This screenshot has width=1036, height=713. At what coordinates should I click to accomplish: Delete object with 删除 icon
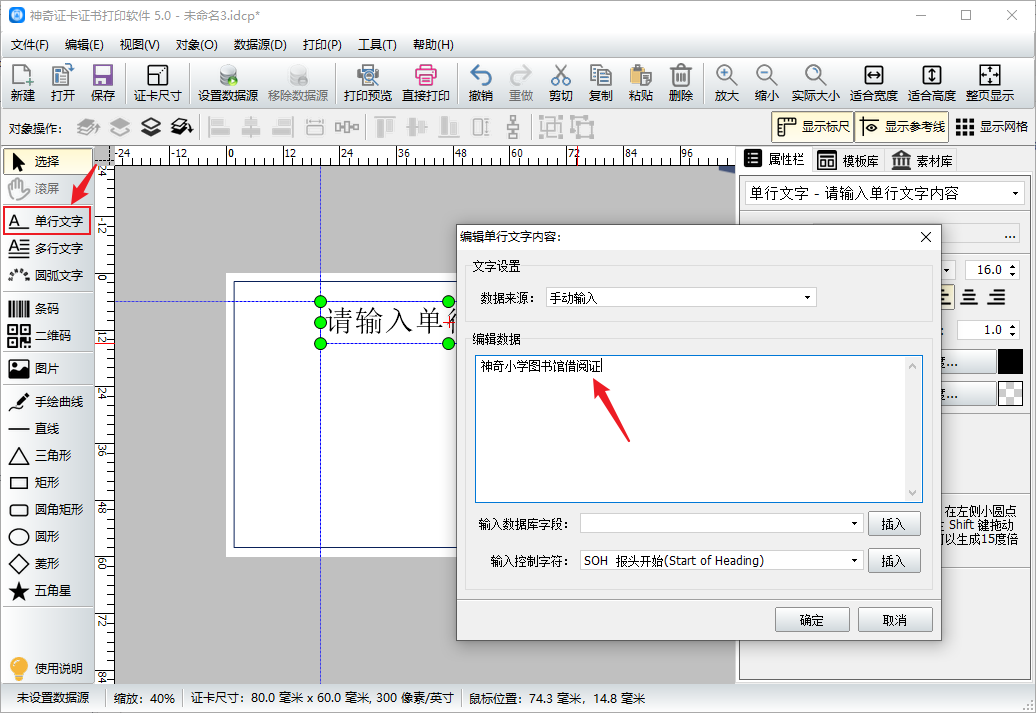tap(681, 83)
